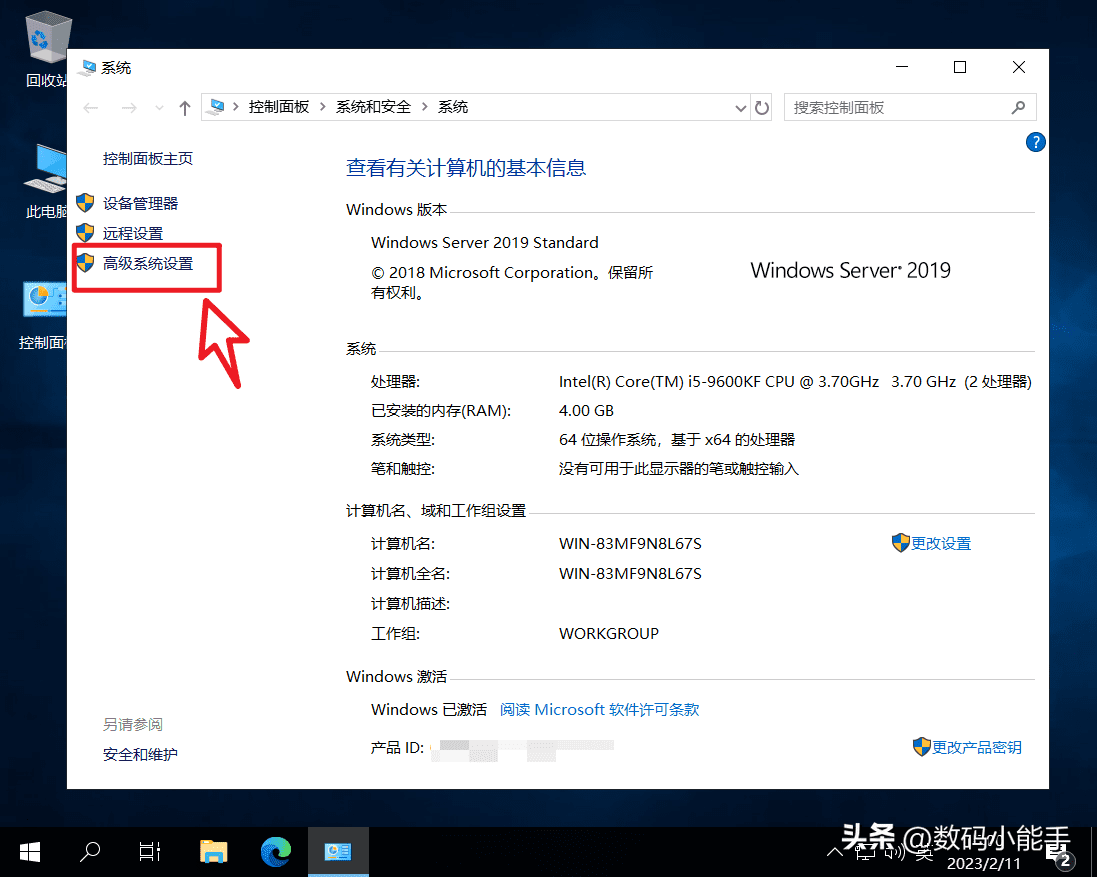
Task: Click the chevron after 系统和安全 breadcrumb
Action: click(x=424, y=107)
